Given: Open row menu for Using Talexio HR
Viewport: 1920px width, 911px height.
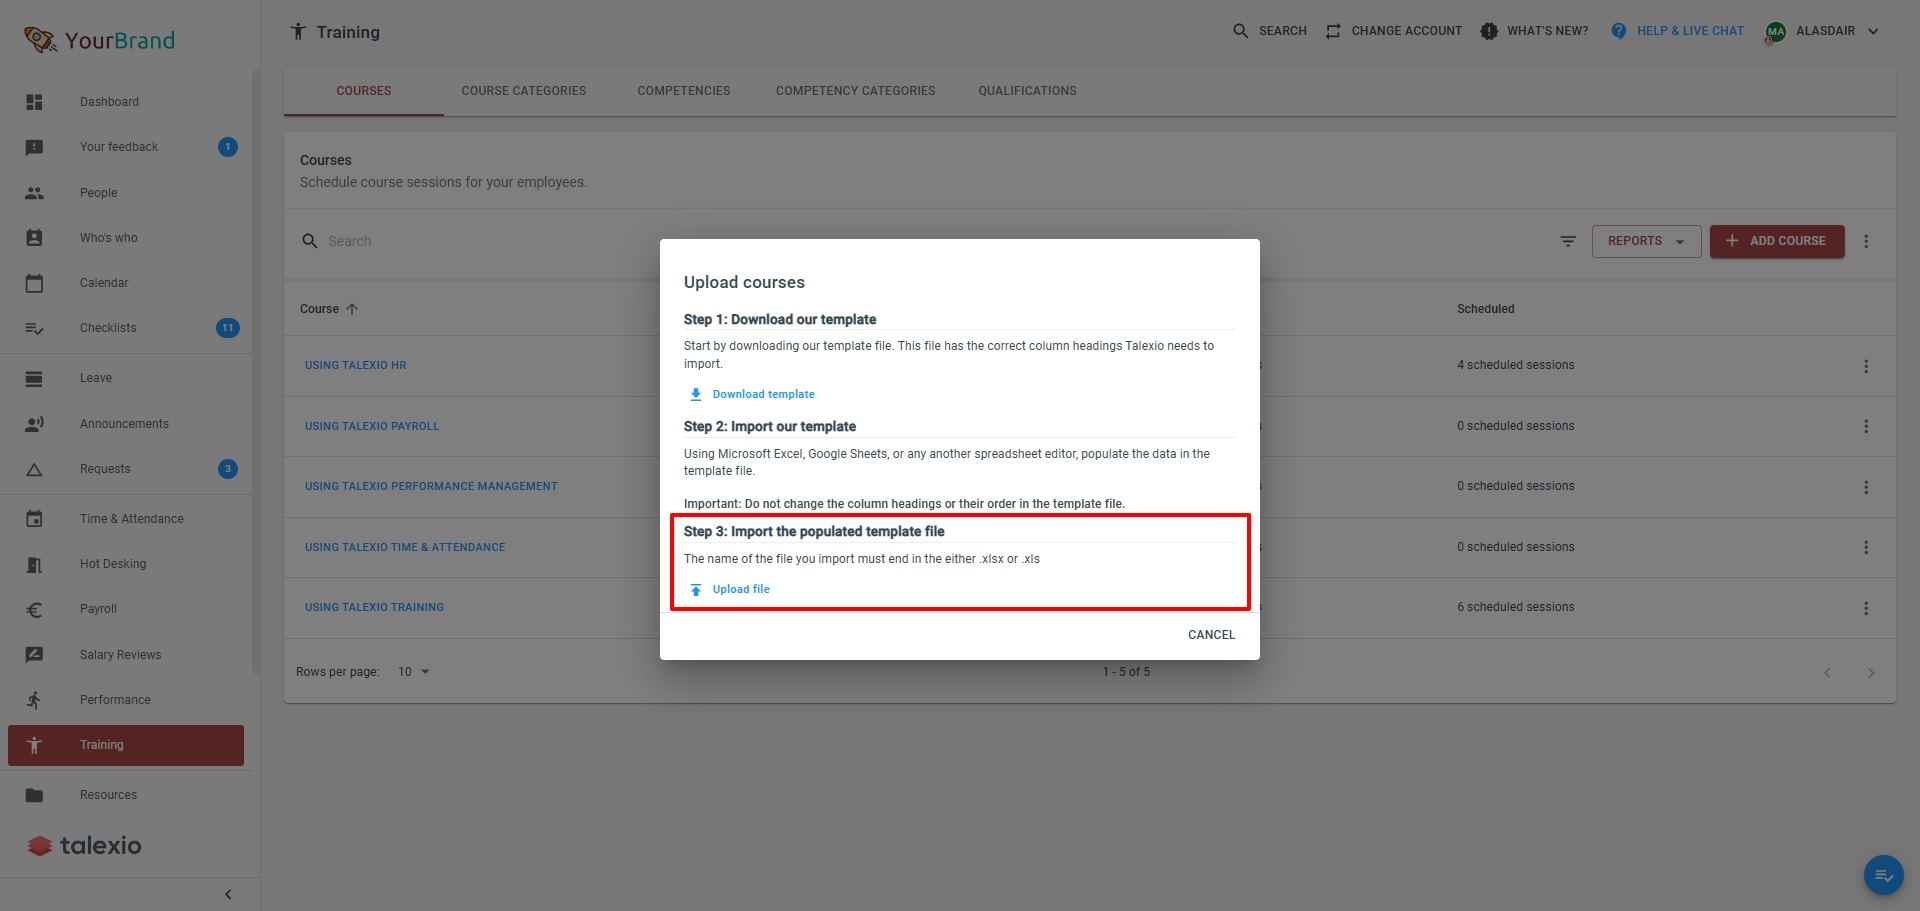Looking at the screenshot, I should pyautogui.click(x=1866, y=366).
